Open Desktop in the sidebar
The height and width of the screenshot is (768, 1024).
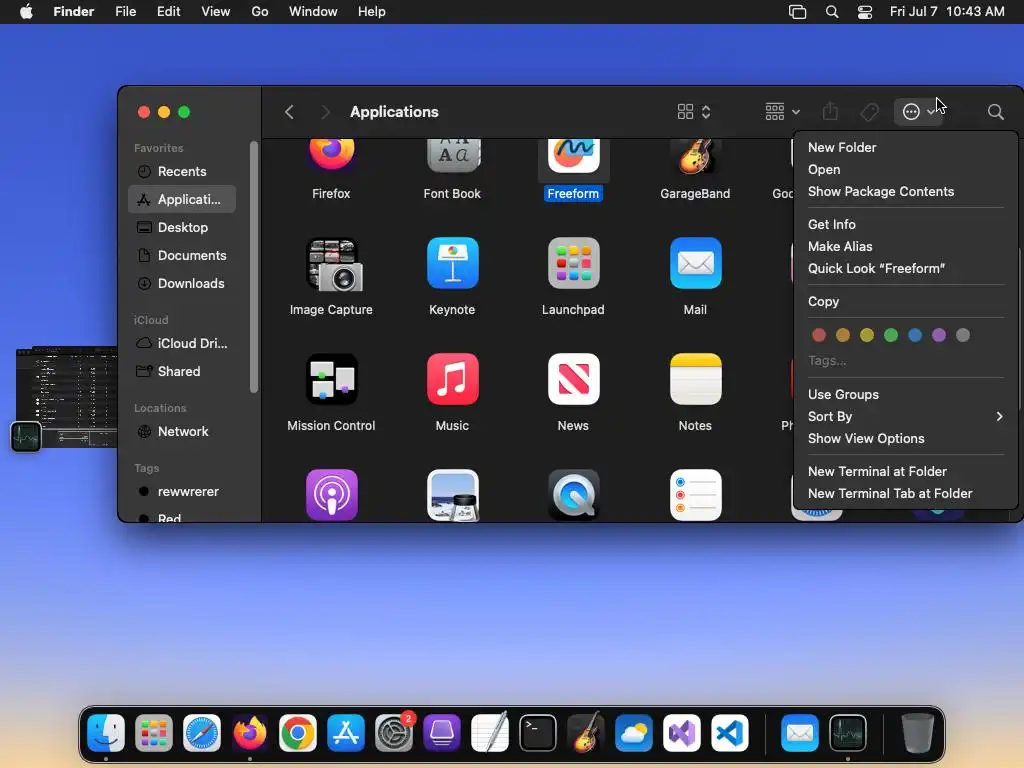tap(182, 228)
